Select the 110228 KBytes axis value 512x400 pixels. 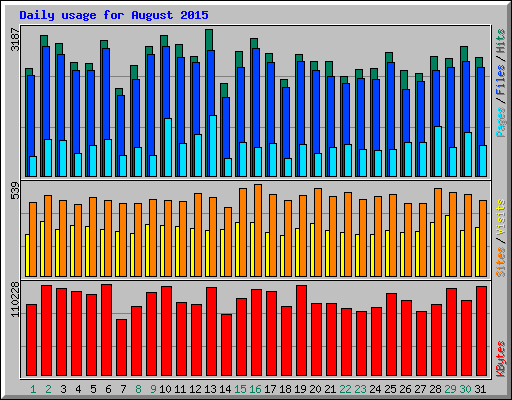[x=15, y=299]
